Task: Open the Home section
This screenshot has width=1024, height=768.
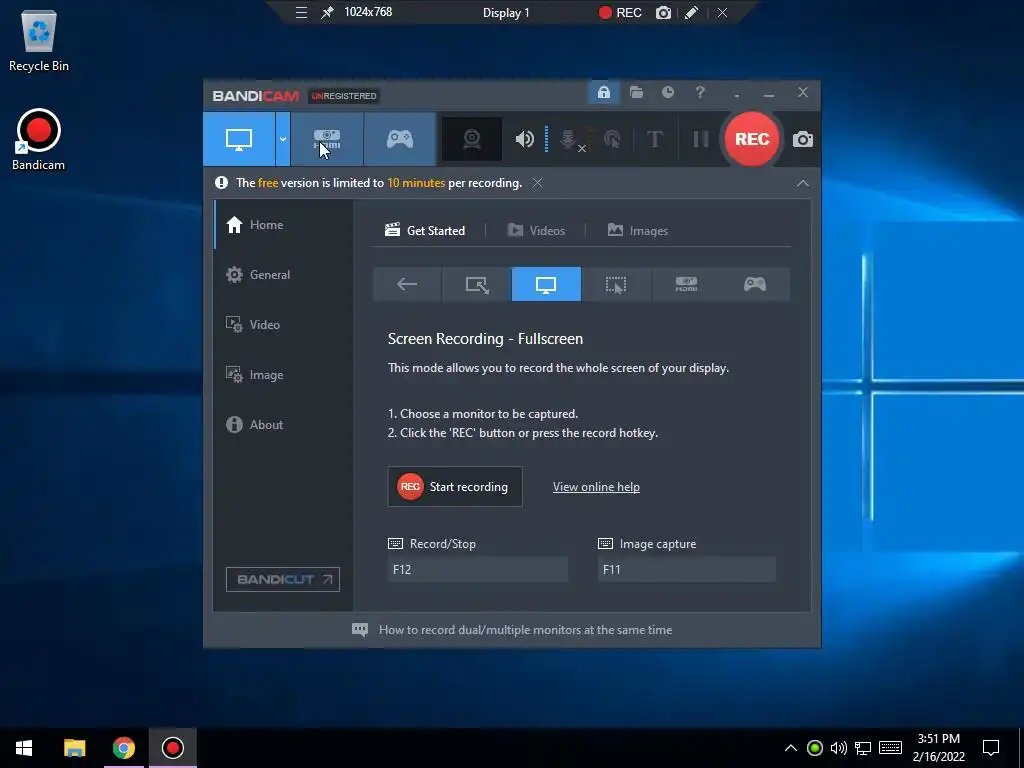Action: [283, 225]
